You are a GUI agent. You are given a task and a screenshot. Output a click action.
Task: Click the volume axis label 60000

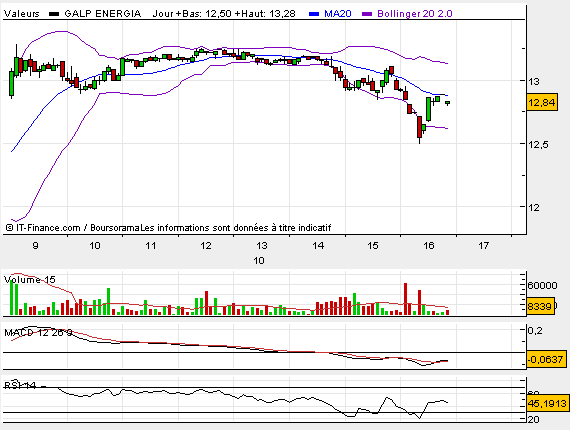click(x=542, y=286)
